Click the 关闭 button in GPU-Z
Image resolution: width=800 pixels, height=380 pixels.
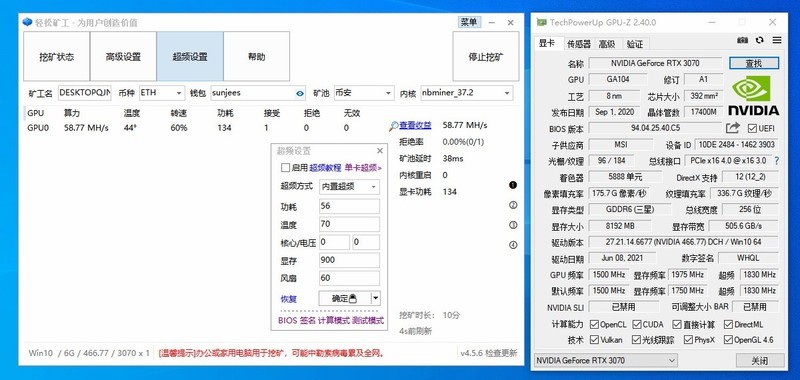point(759,361)
